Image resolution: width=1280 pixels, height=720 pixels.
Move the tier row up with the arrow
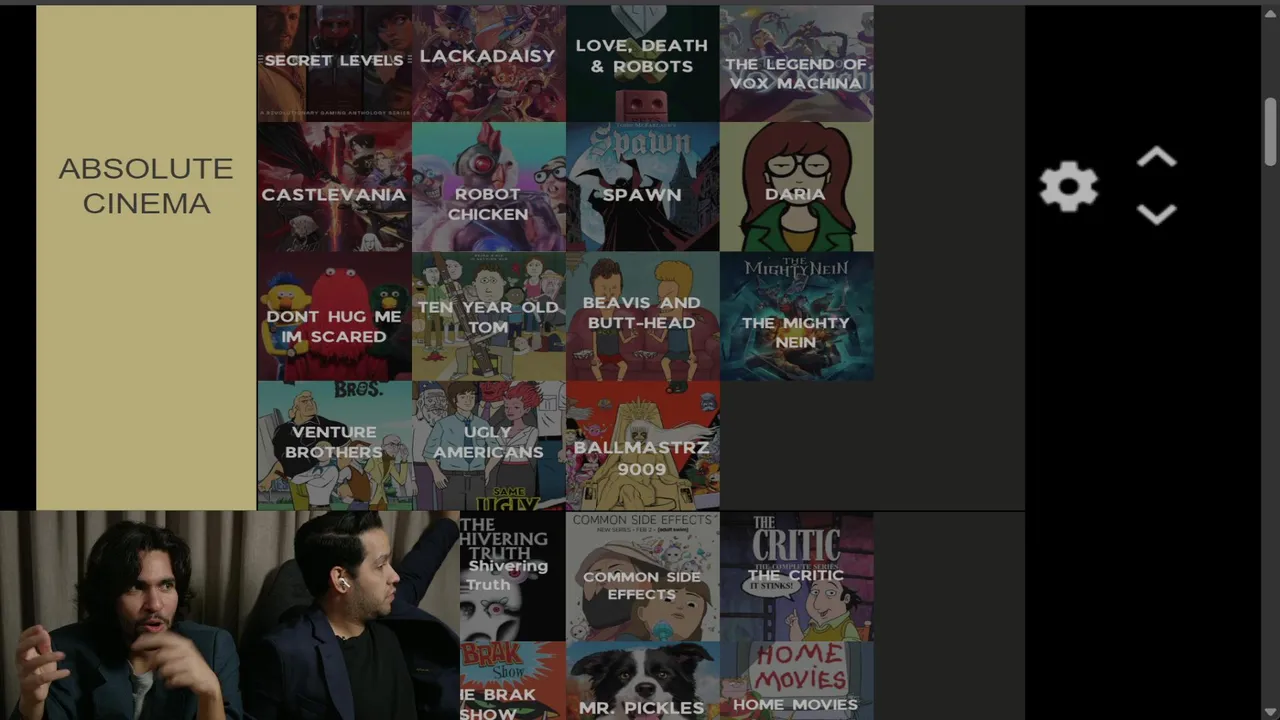tap(1156, 158)
